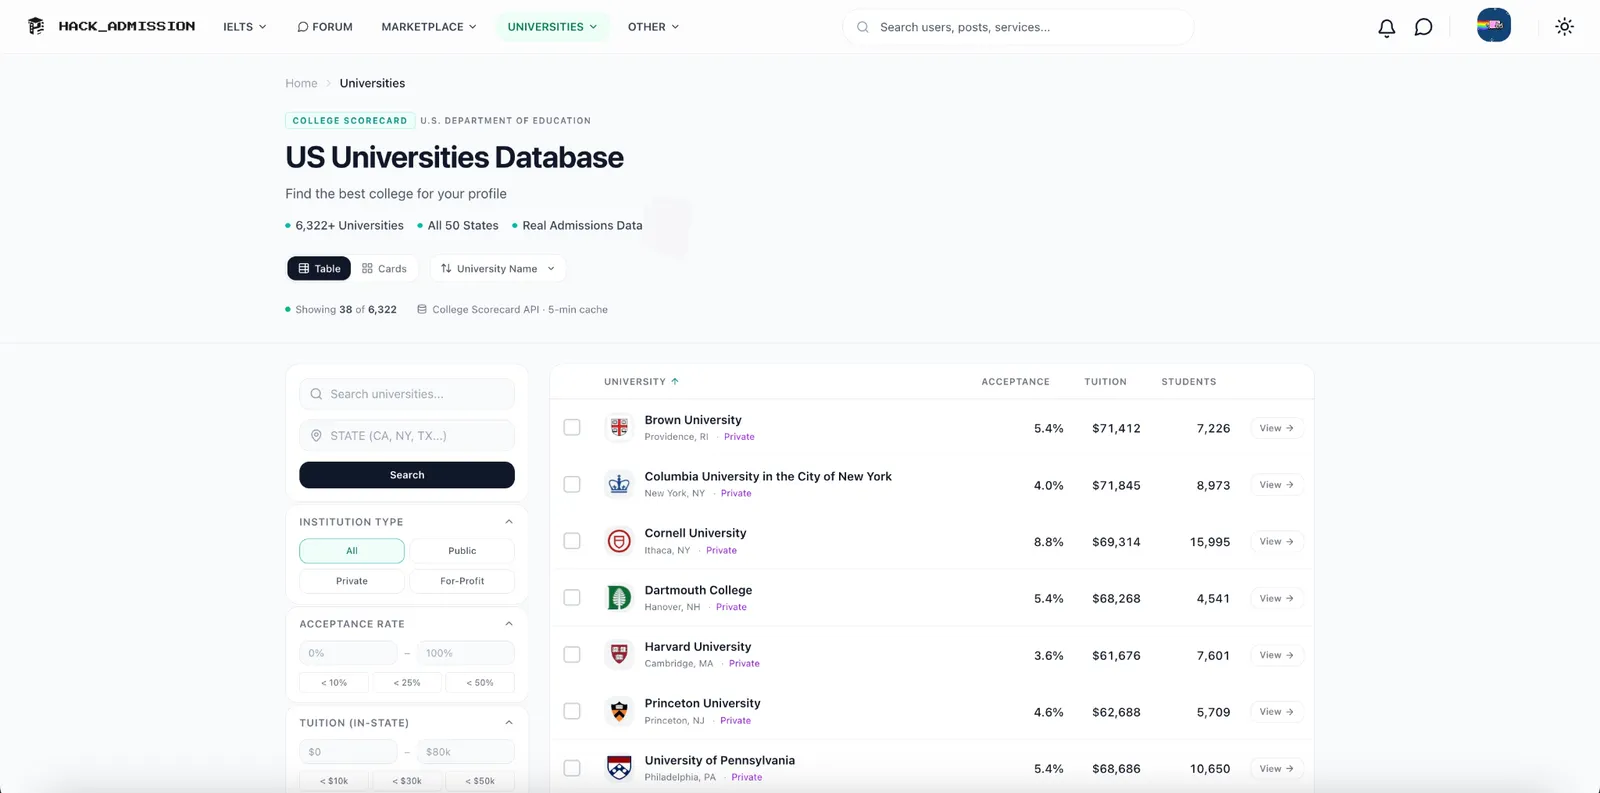Collapse the Tuition (In-State) section
The height and width of the screenshot is (793, 1600).
pos(509,723)
